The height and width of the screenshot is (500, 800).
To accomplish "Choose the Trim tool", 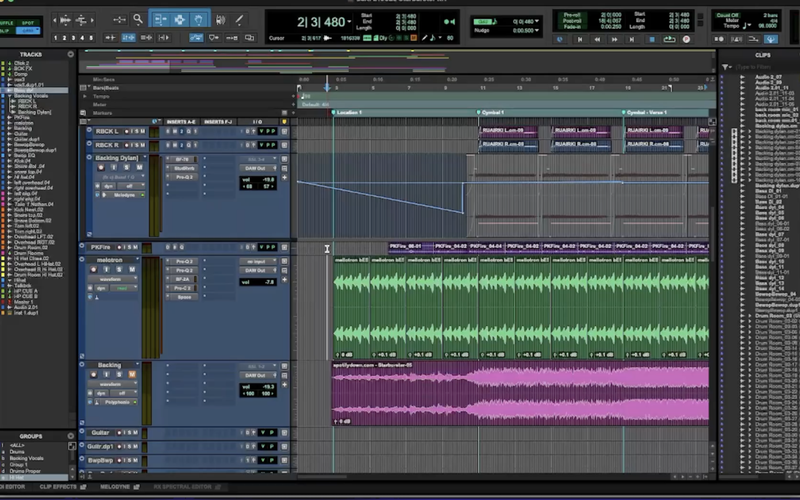I will pos(159,19).
